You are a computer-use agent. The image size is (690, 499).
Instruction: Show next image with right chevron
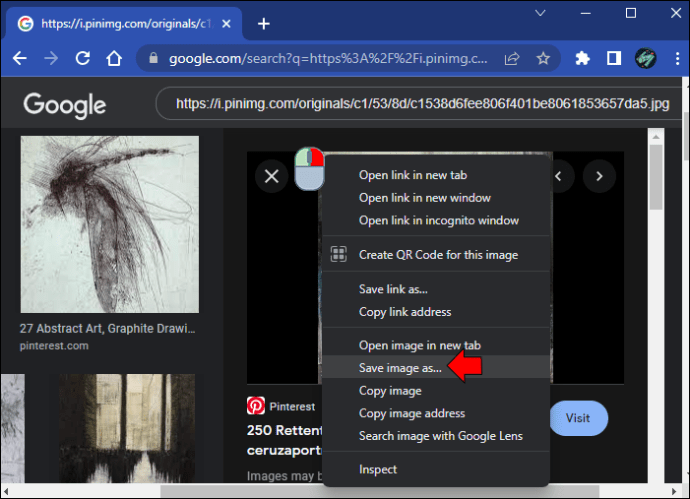(x=599, y=176)
